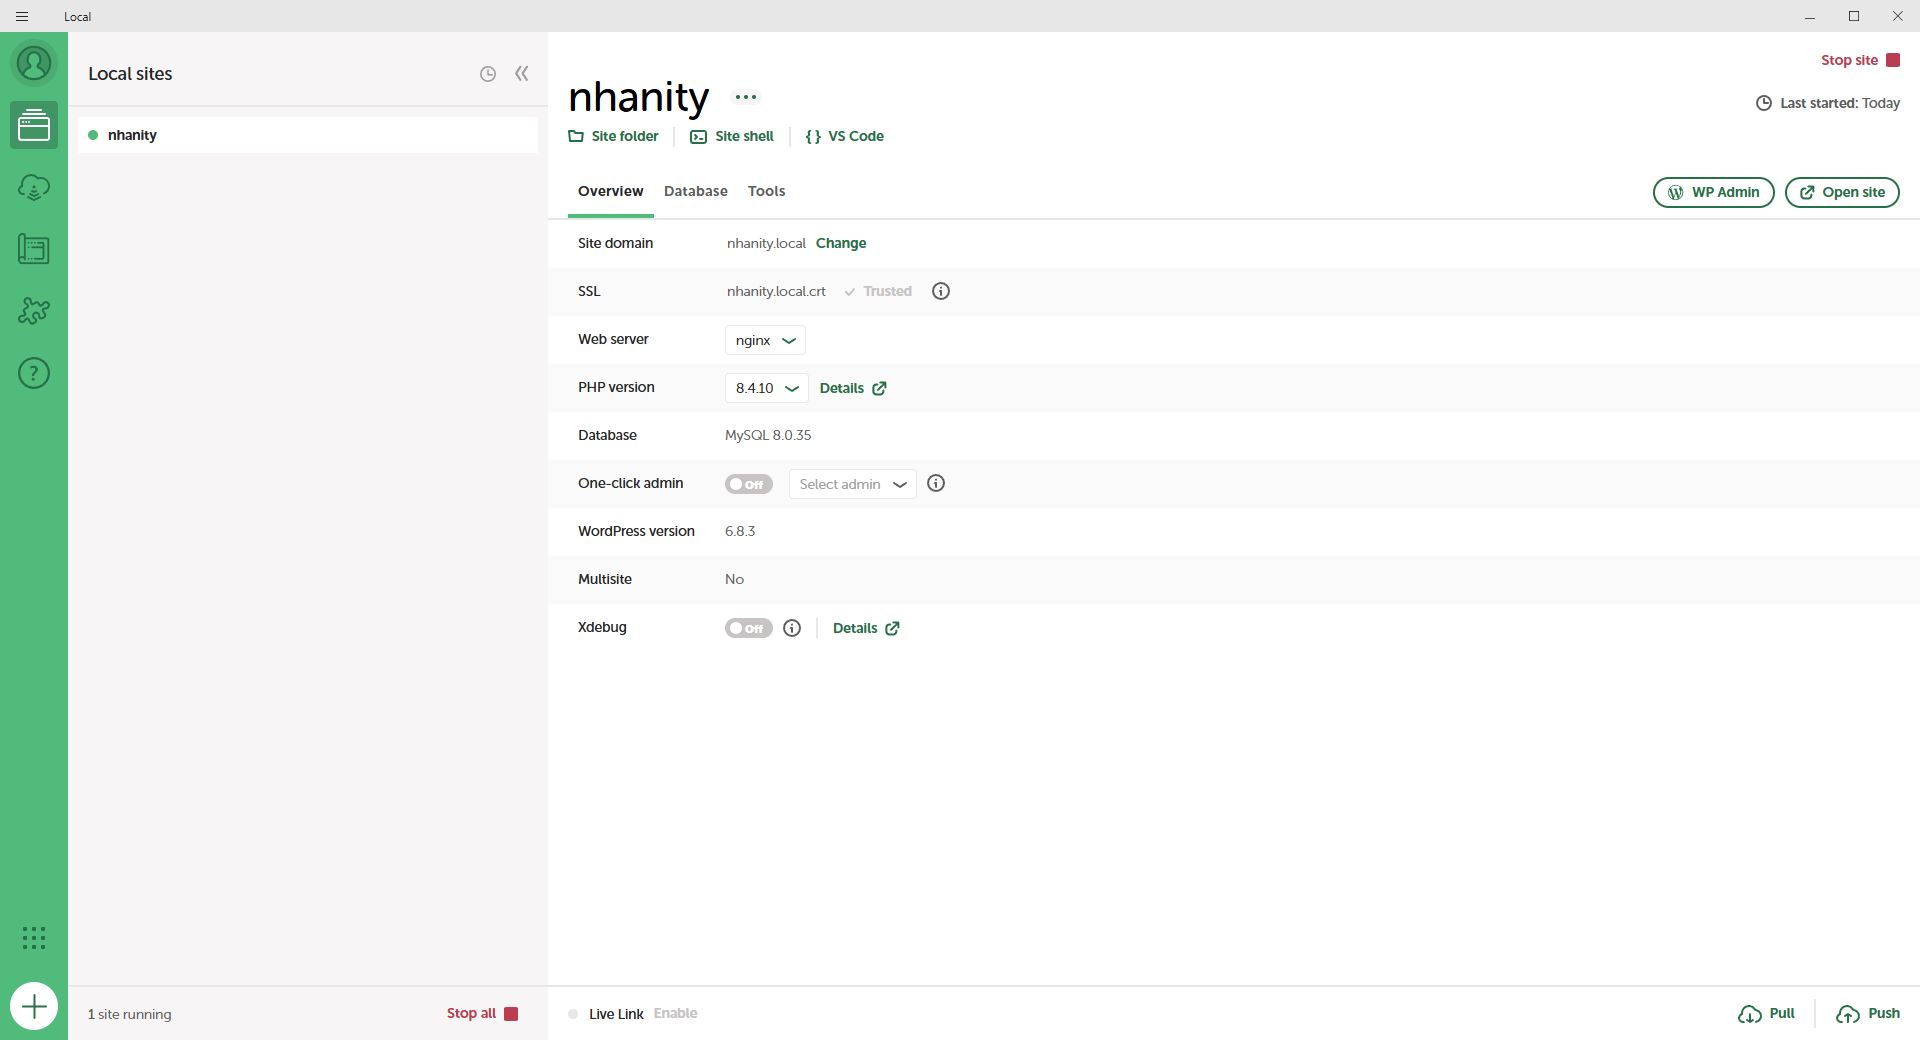Open the PHP version 8.4.10 dropdown
1920x1040 pixels.
coord(766,388)
